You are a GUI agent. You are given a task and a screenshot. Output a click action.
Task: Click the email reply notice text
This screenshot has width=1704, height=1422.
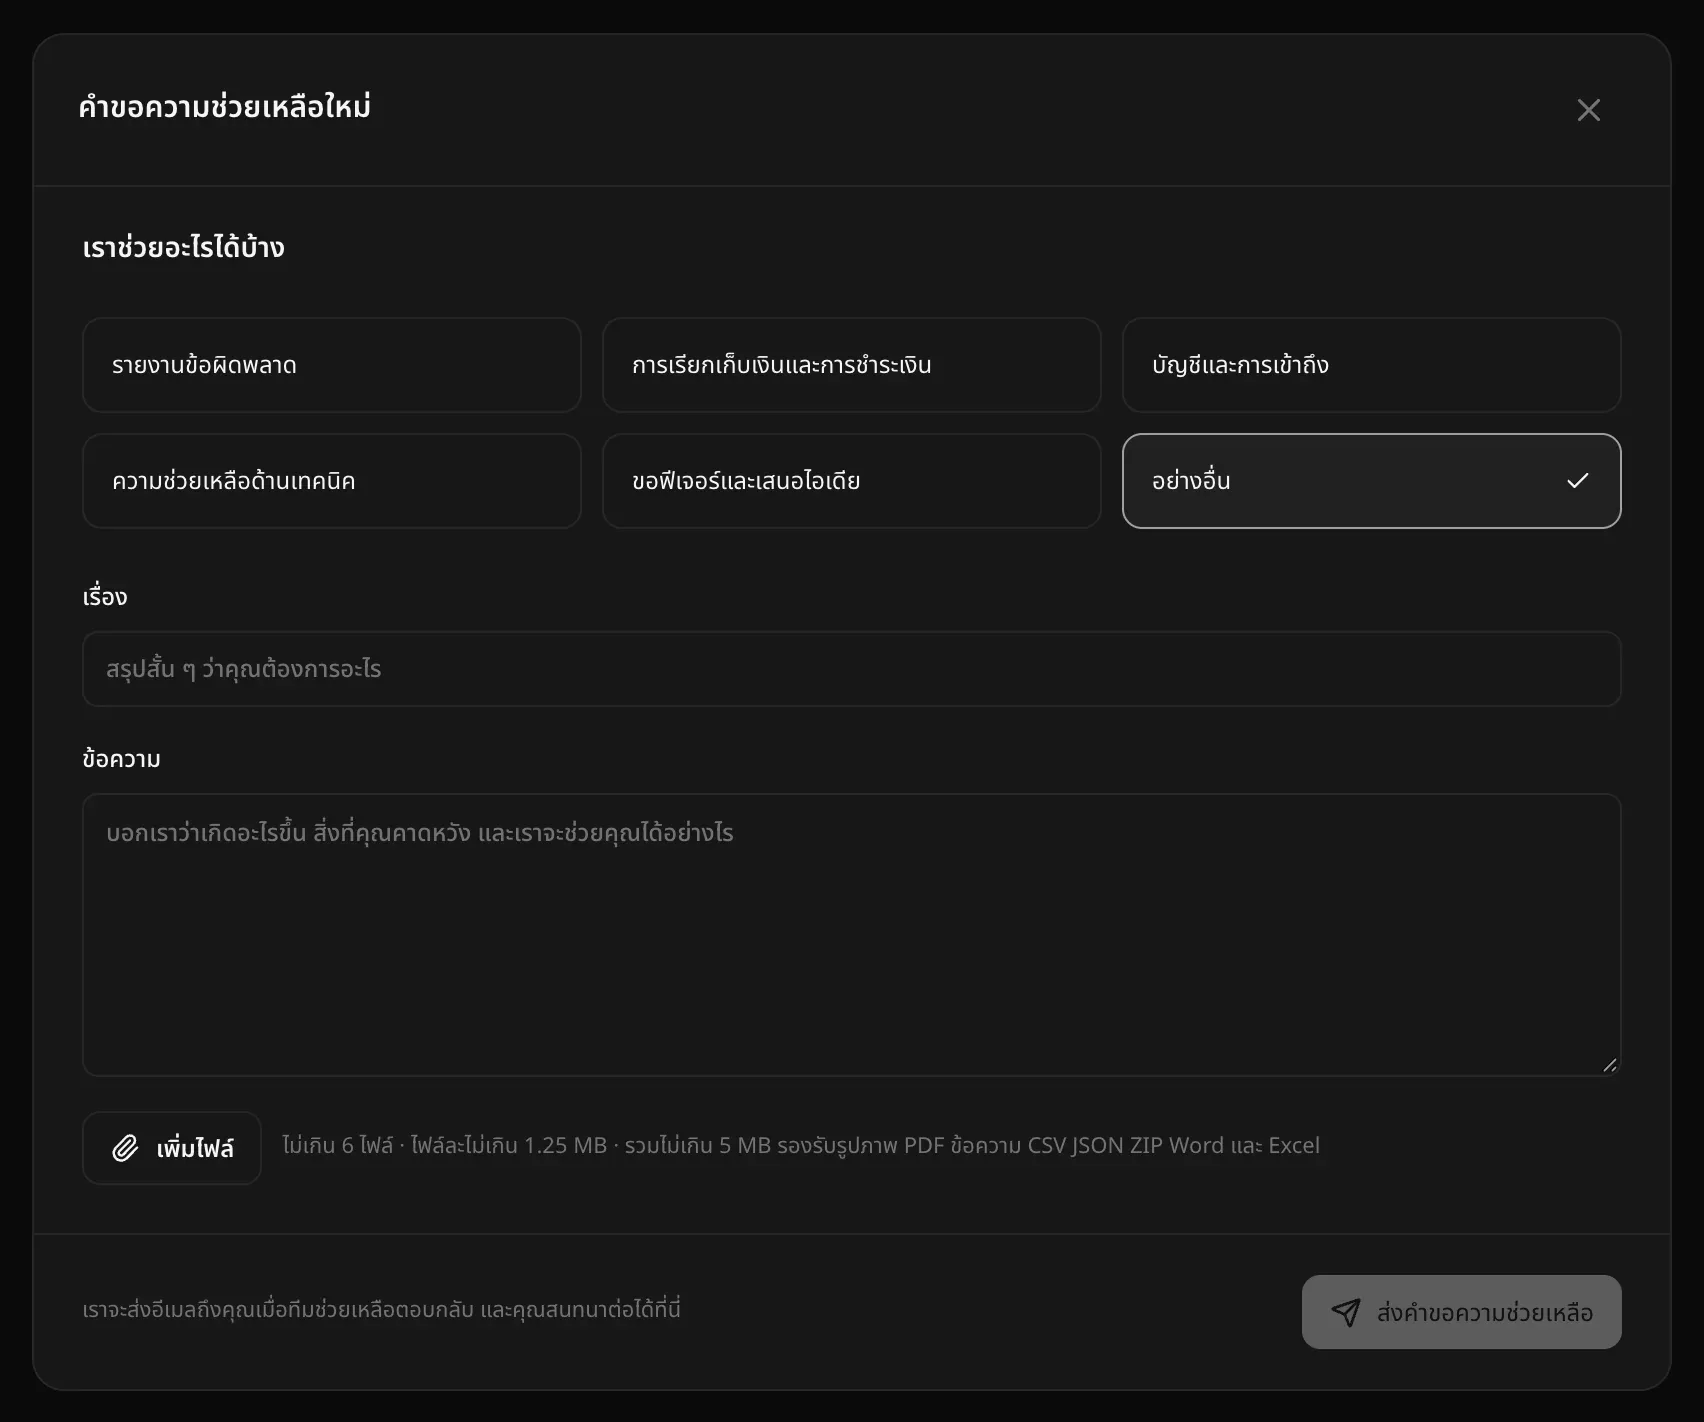click(381, 1310)
